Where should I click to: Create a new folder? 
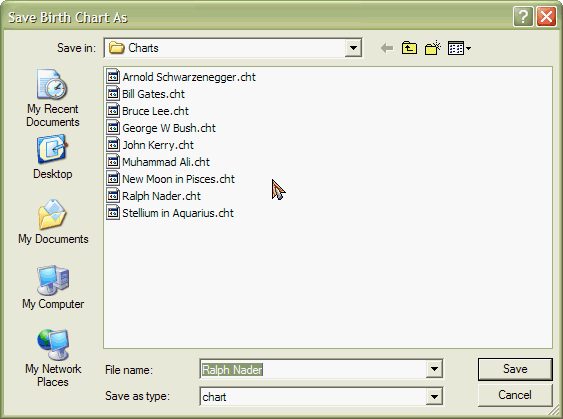coord(433,48)
